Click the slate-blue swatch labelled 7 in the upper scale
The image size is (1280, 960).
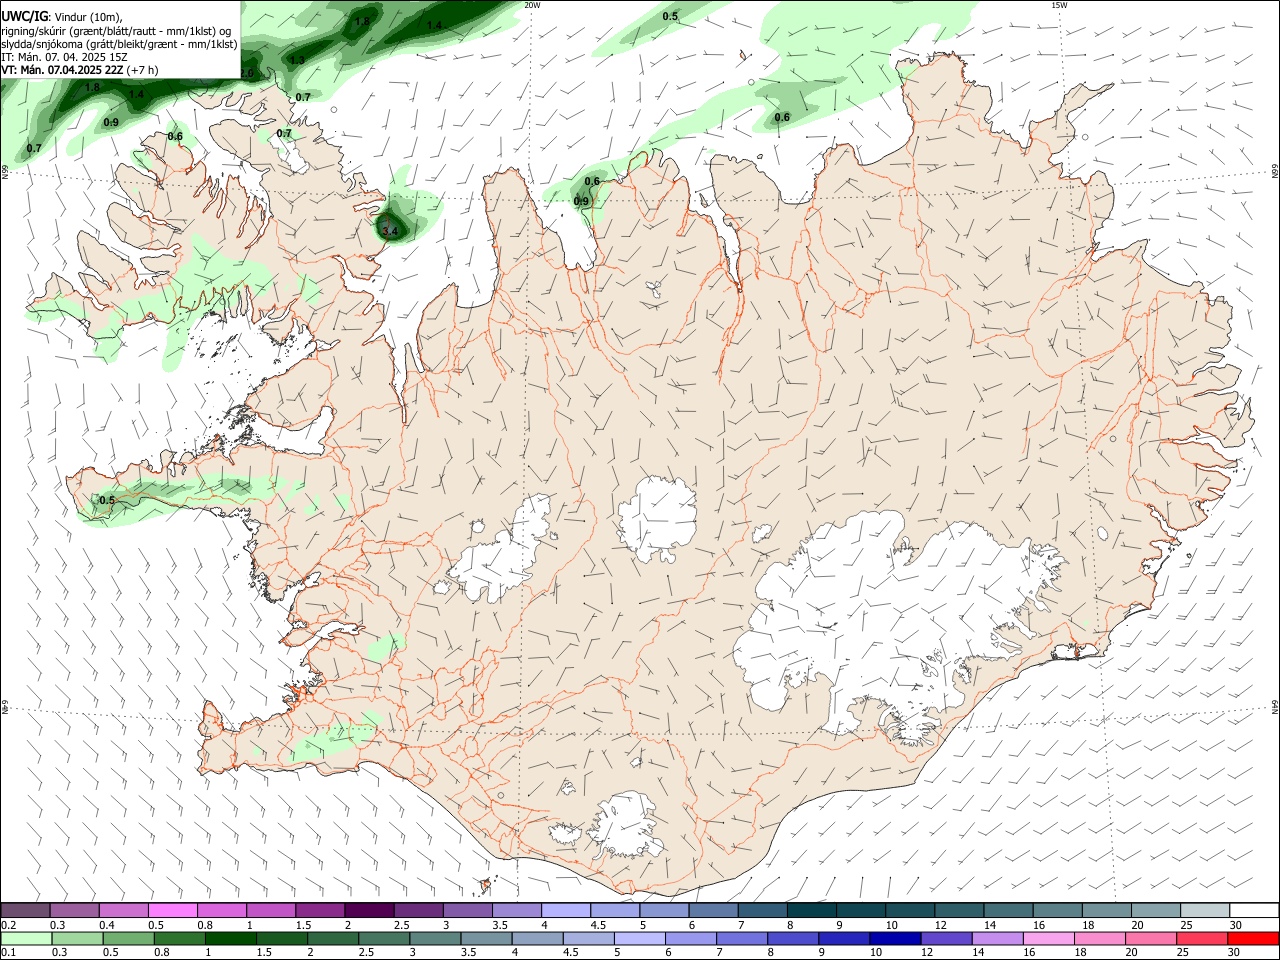point(762,911)
